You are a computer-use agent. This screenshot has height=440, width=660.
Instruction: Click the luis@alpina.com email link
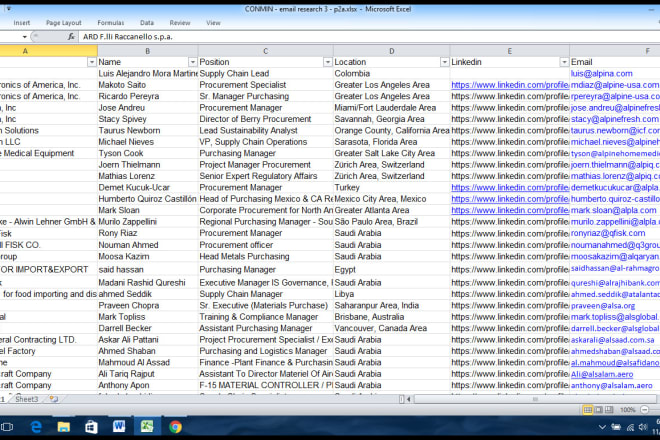(x=601, y=74)
